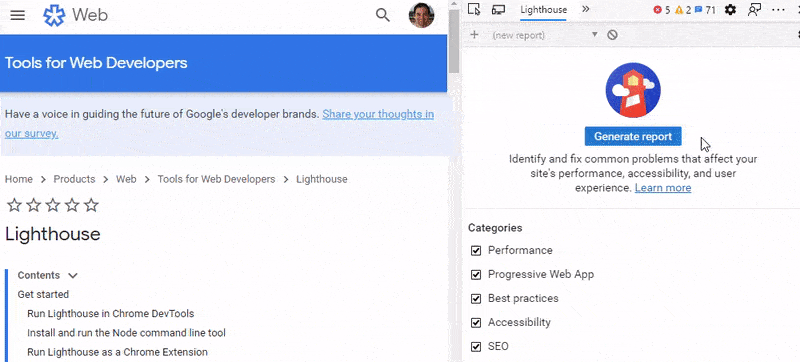This screenshot has width=800, height=362.
Task: Rate five stars
Action: [91, 205]
